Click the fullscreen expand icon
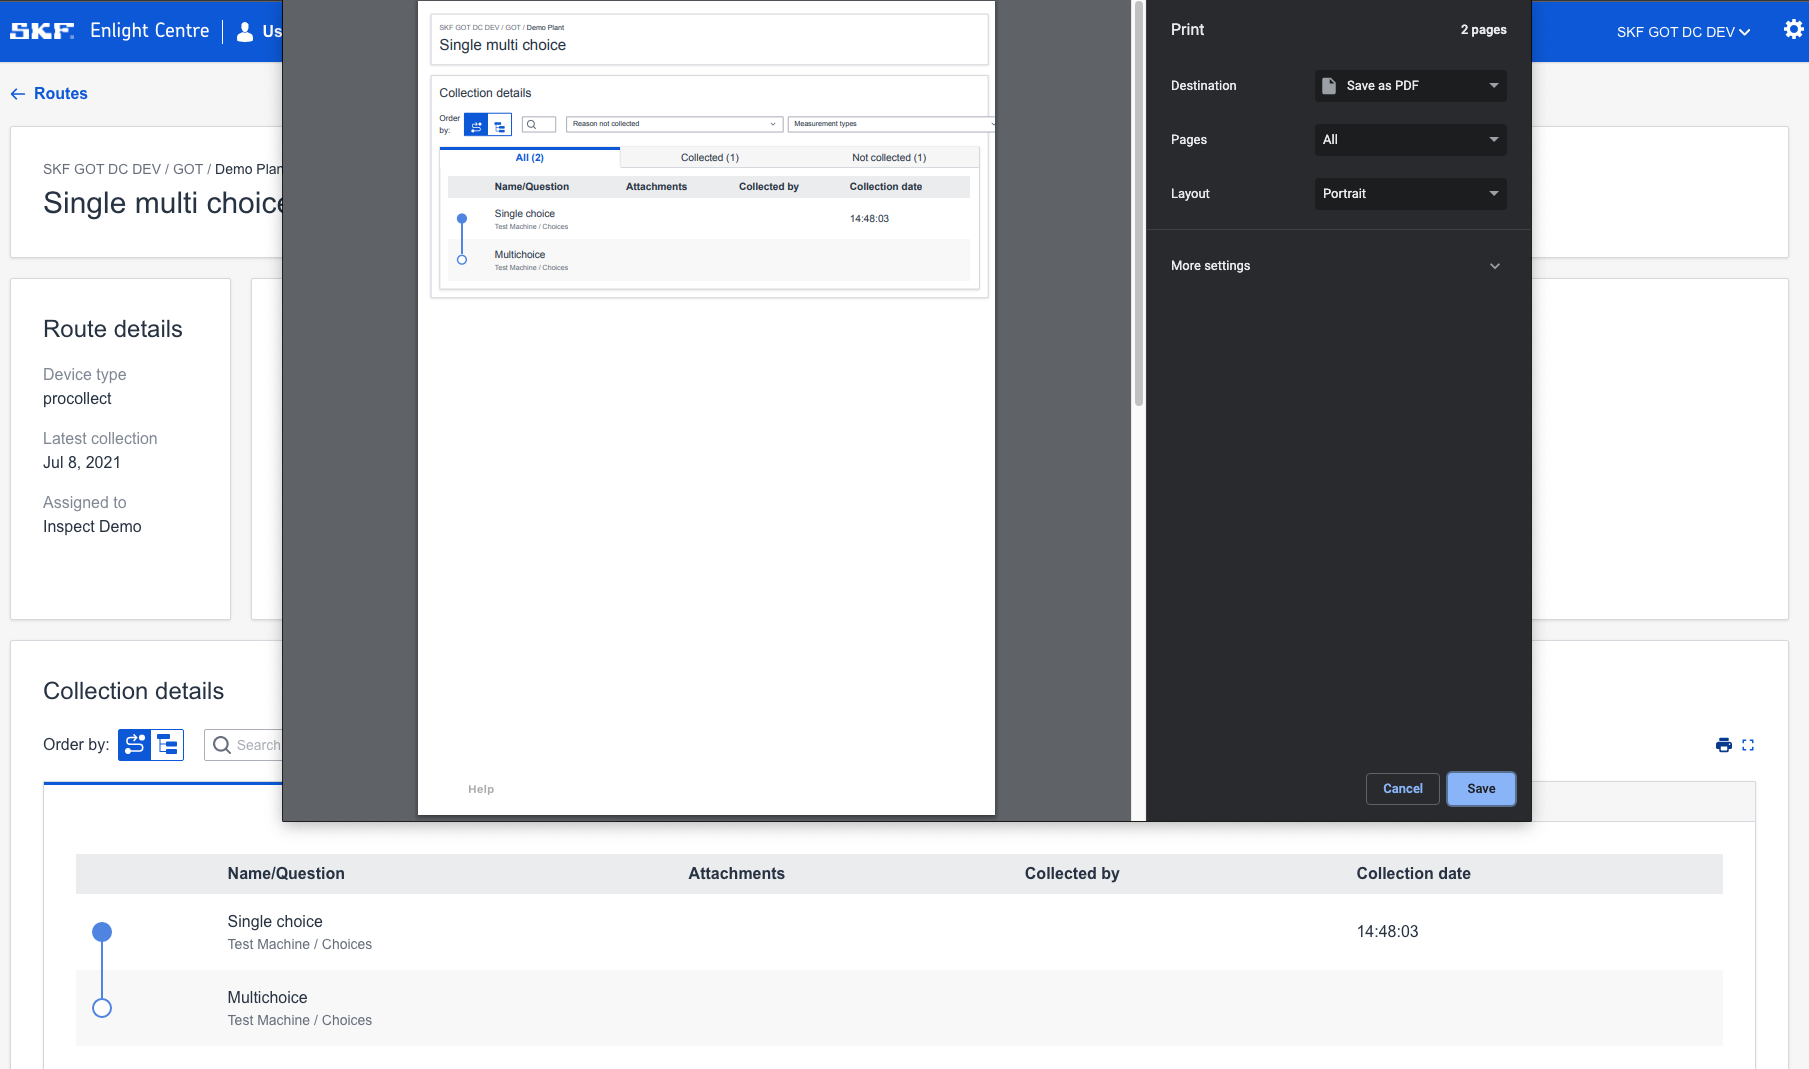This screenshot has height=1069, width=1809. (1748, 745)
